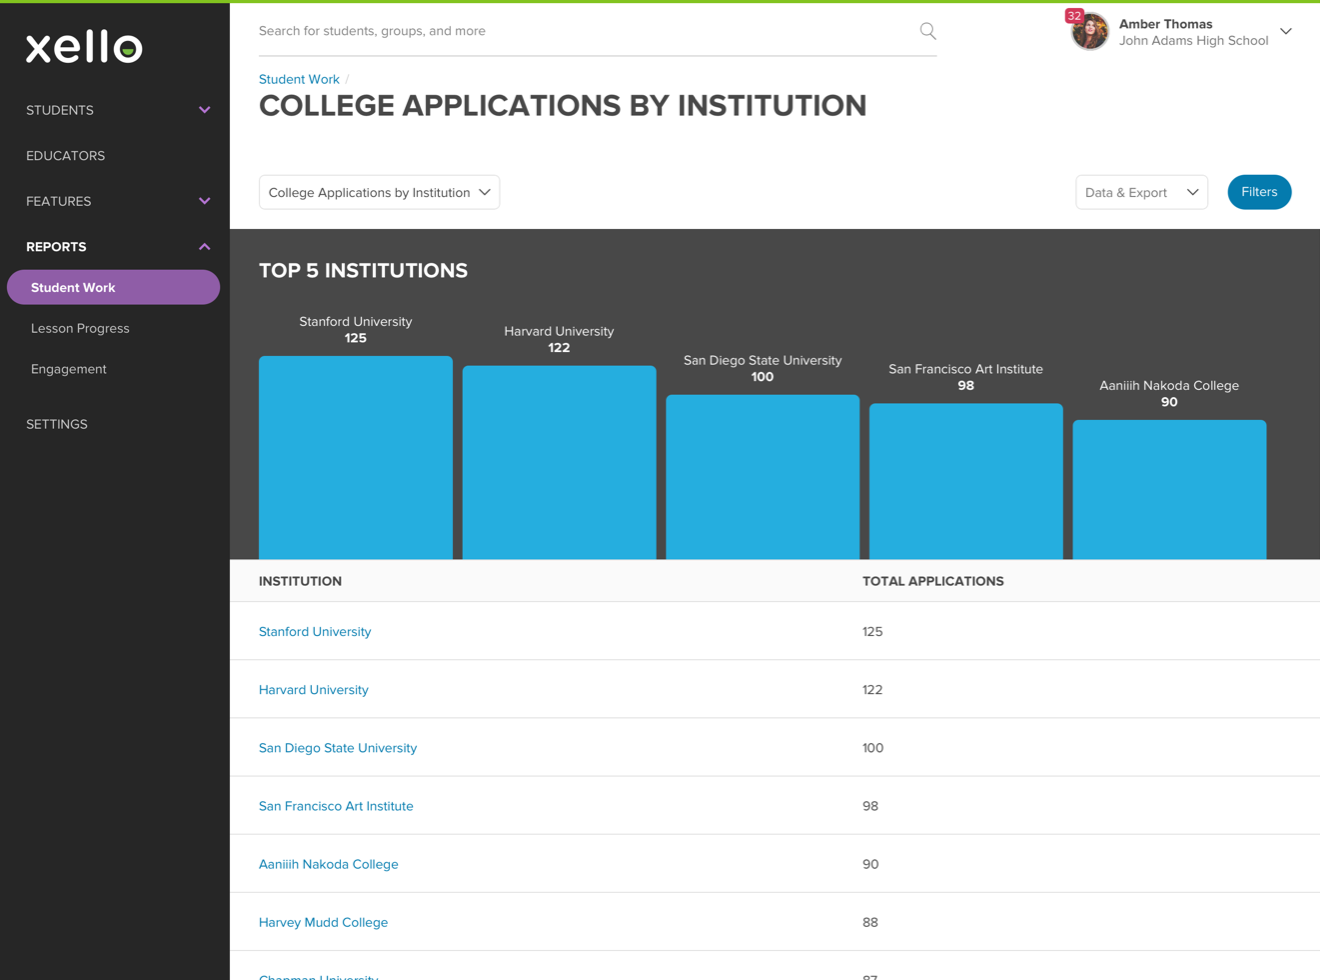Collapse the Reports sidebar section
This screenshot has height=980, width=1320.
click(x=204, y=247)
